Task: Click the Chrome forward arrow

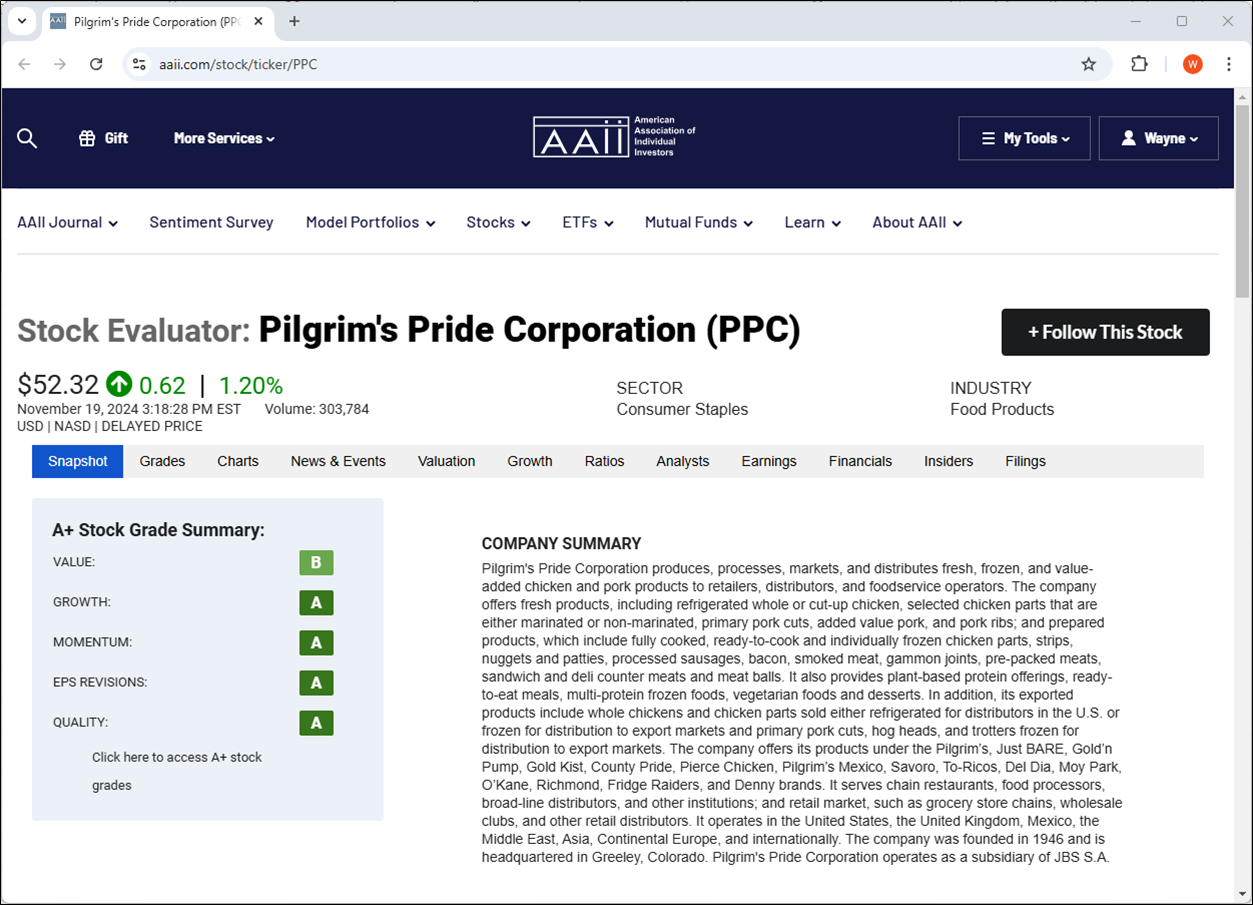Action: (60, 64)
